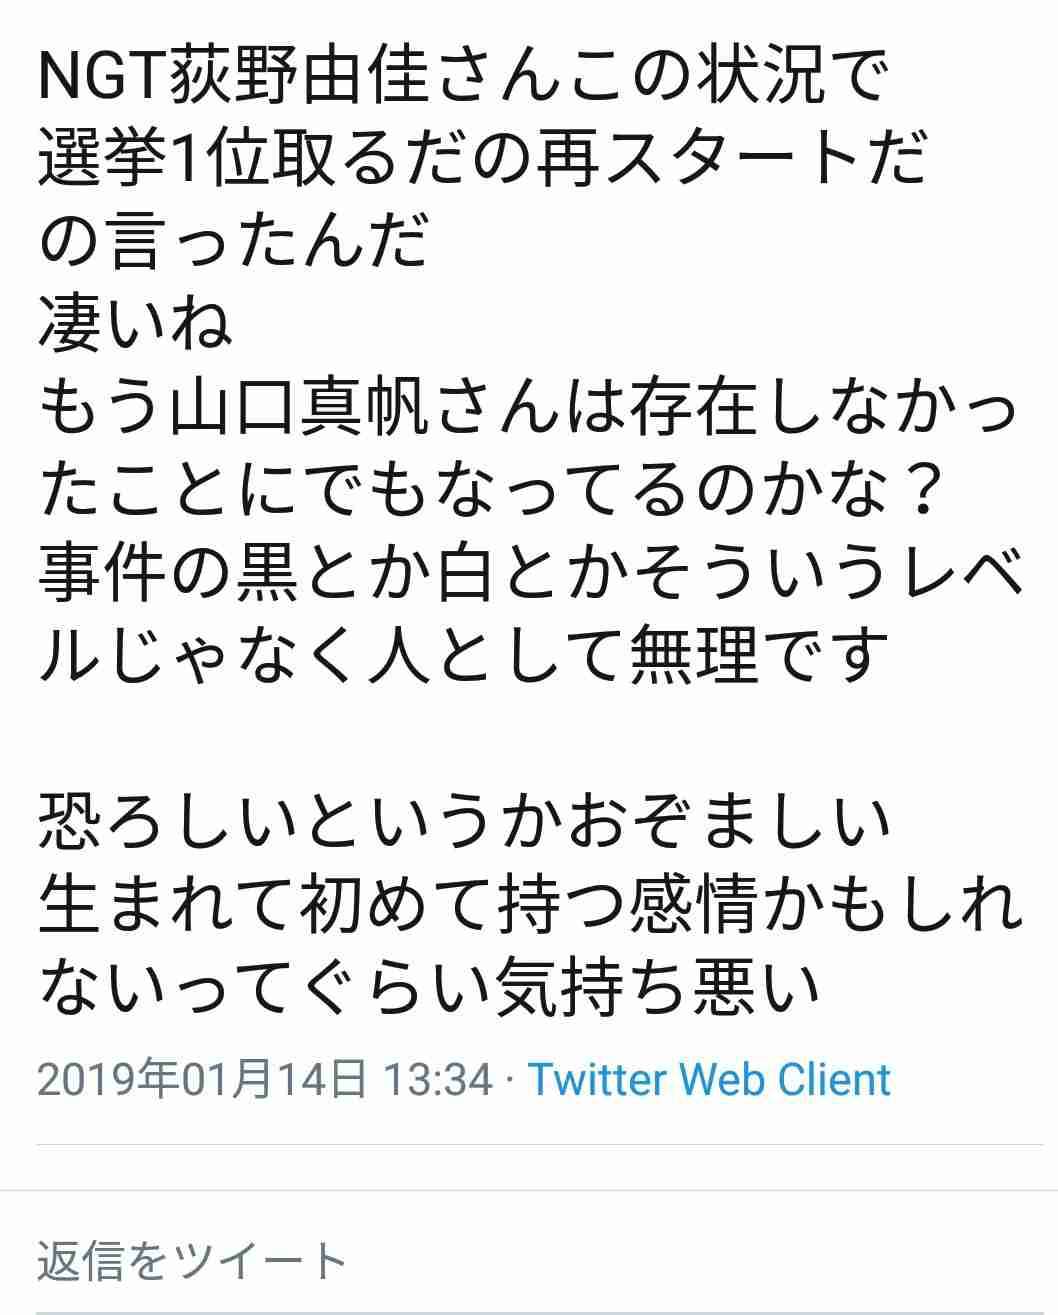Click the line の言ったんだ
Screen dimensions: 1058x1315
234,242
